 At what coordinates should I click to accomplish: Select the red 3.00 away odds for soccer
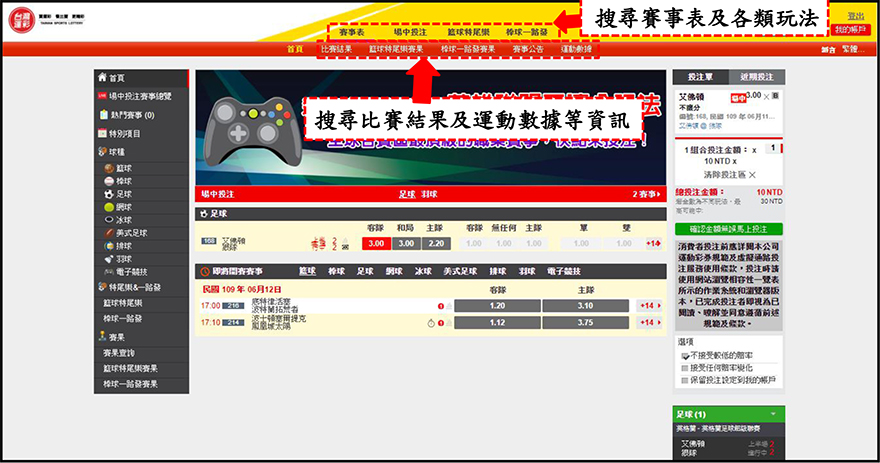(376, 243)
